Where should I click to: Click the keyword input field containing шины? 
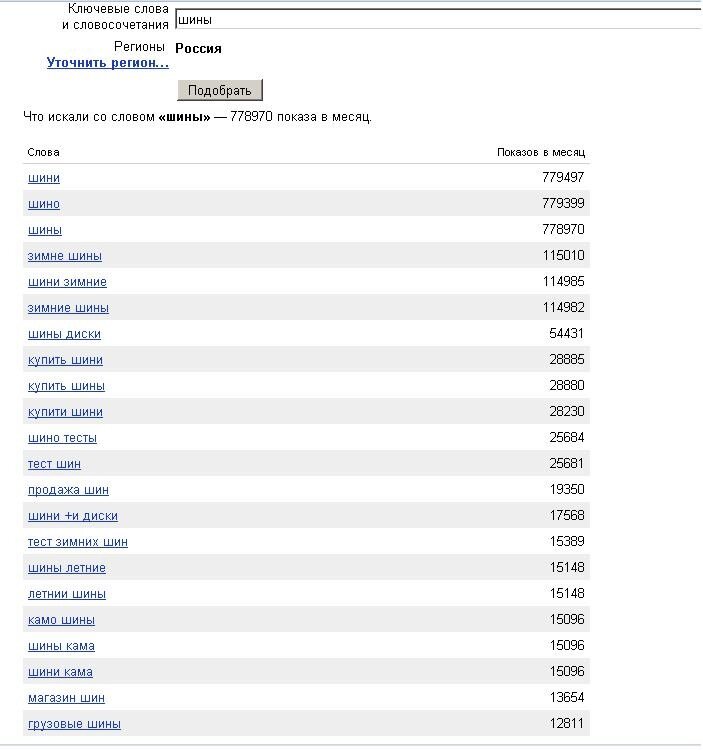(438, 19)
